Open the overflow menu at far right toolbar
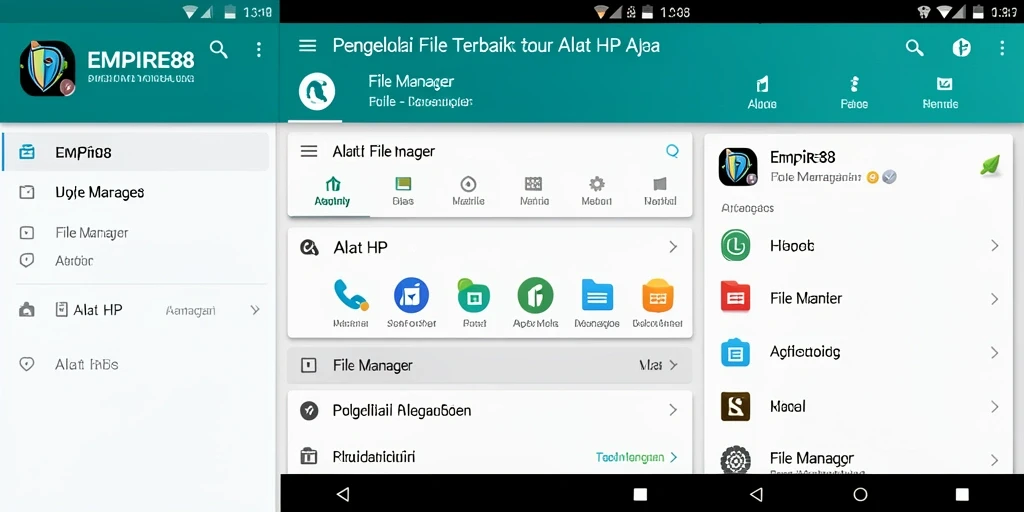Screen dimensions: 1024x512 pos(1002,47)
